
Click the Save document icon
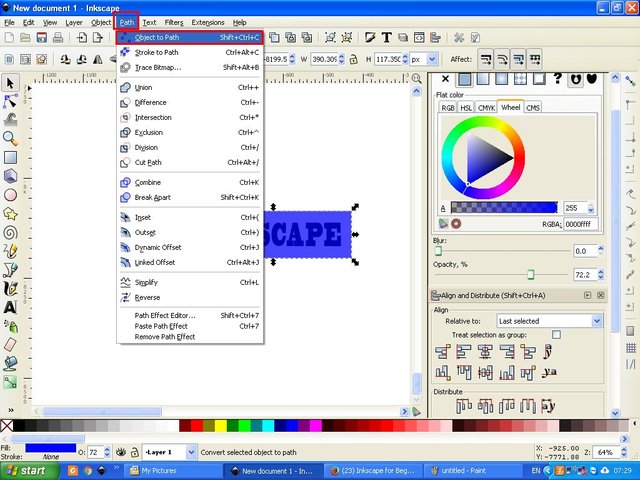click(x=42, y=38)
